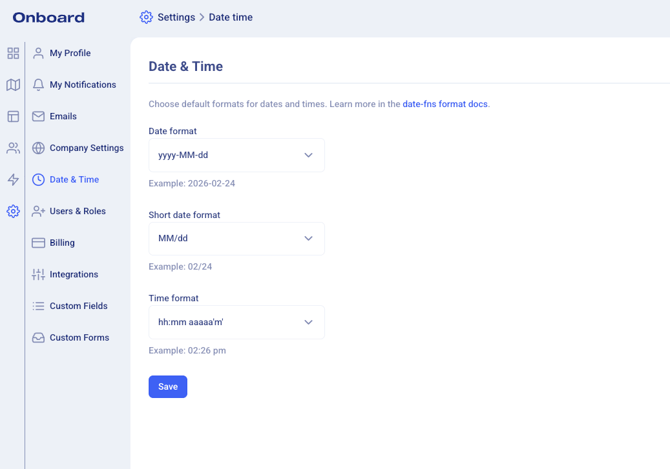Click the dashboard grid icon in left rail
The height and width of the screenshot is (469, 670).
tap(13, 53)
